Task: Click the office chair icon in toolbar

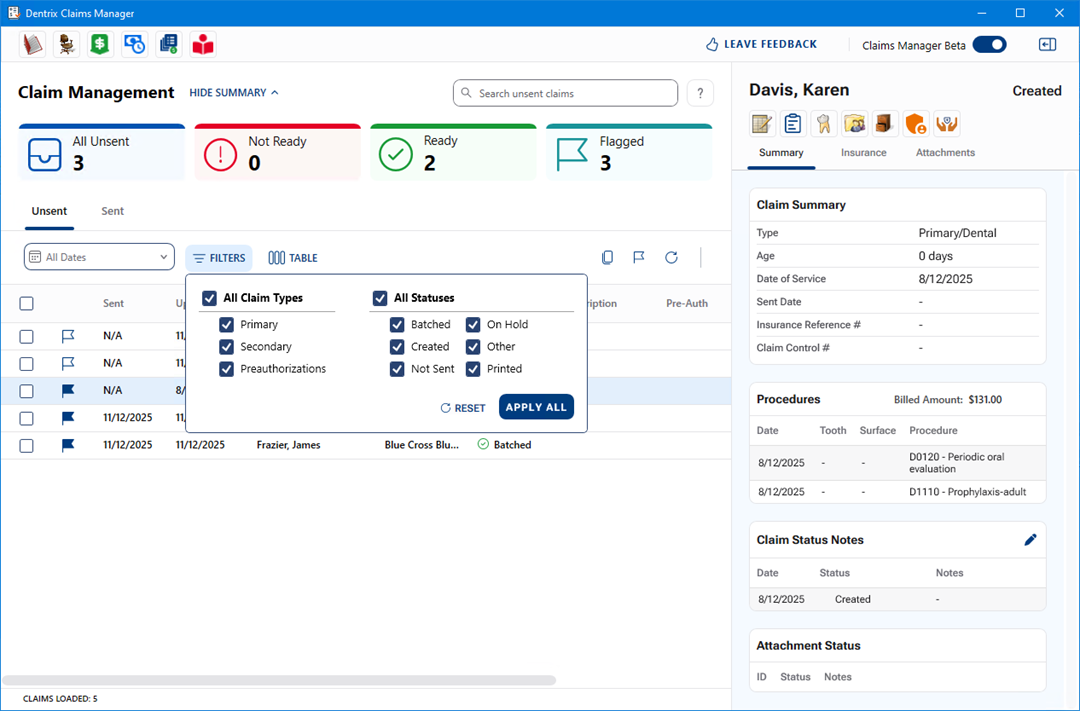Action: click(66, 44)
